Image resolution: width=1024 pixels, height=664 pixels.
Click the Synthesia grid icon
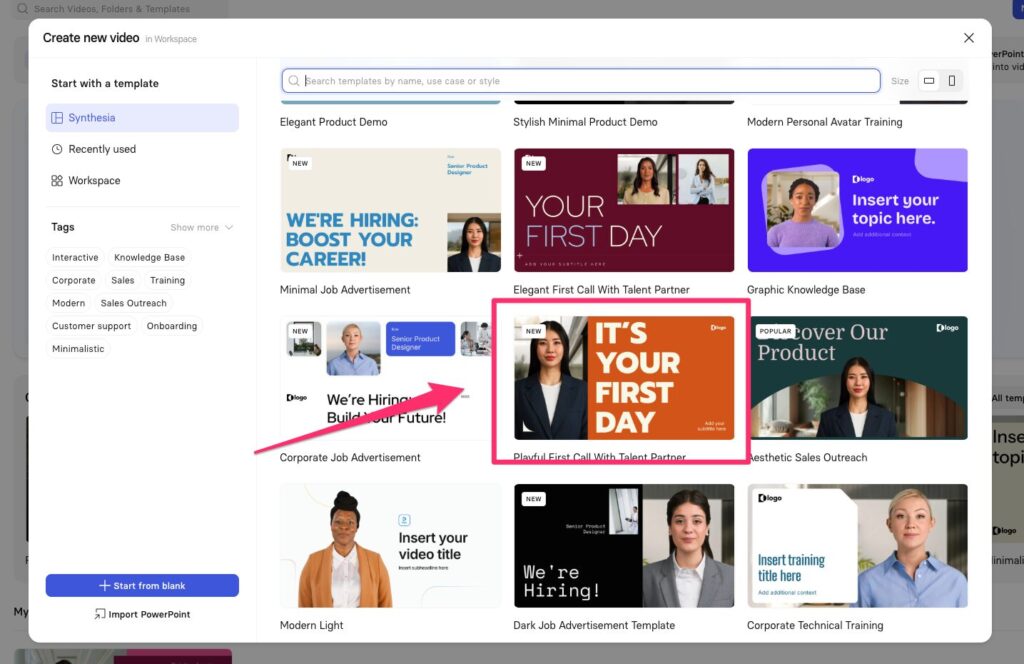(57, 118)
